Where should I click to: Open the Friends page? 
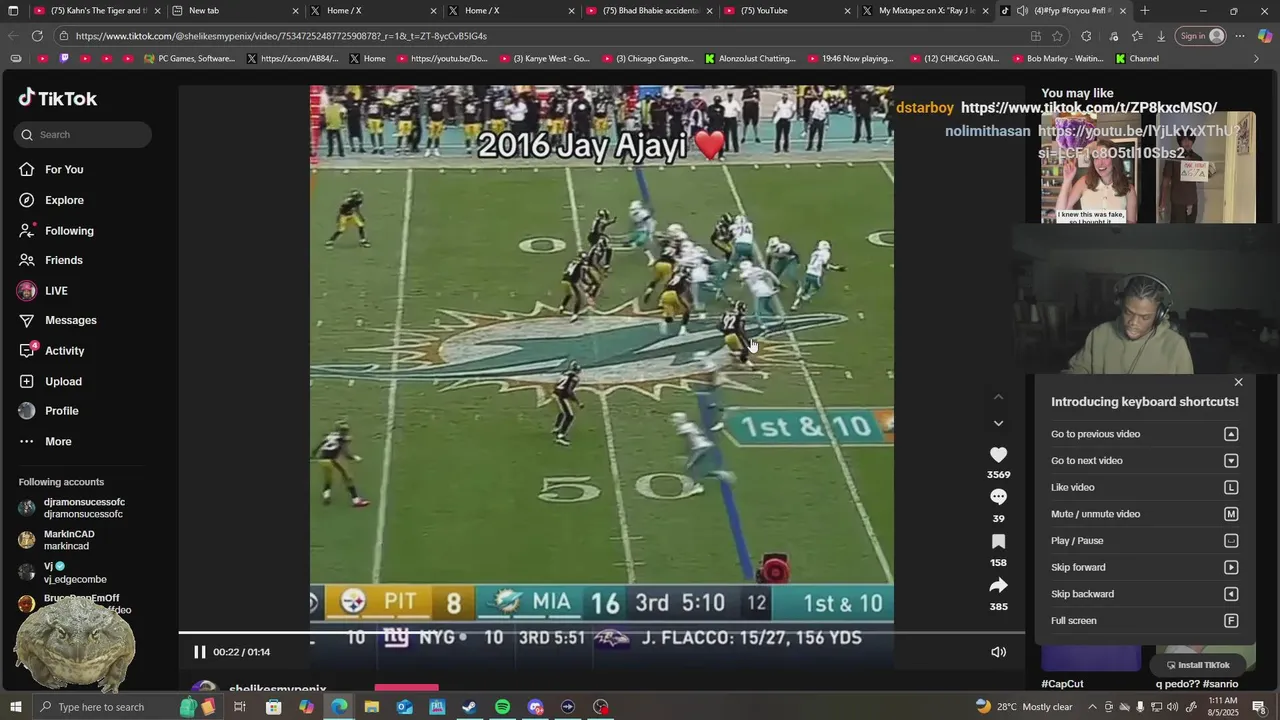(50, 260)
